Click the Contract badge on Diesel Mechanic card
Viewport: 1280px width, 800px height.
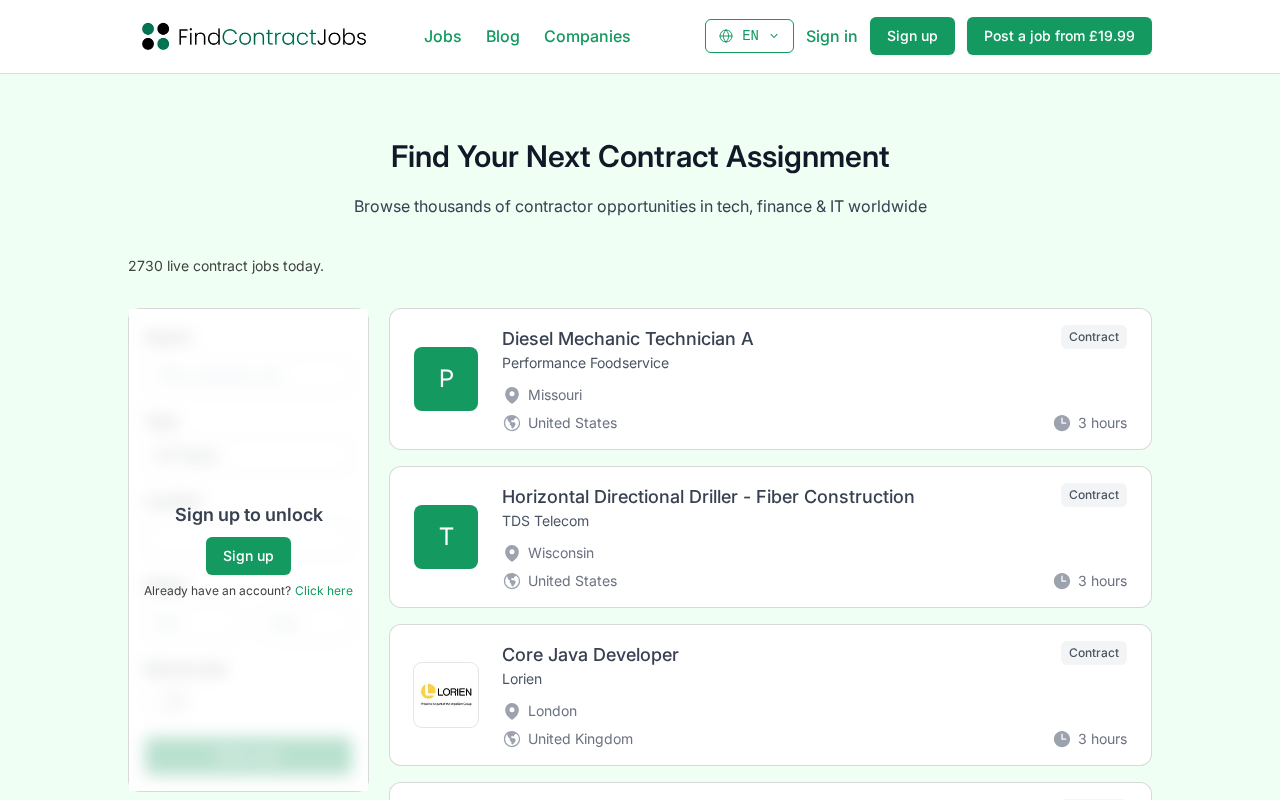click(x=1094, y=337)
